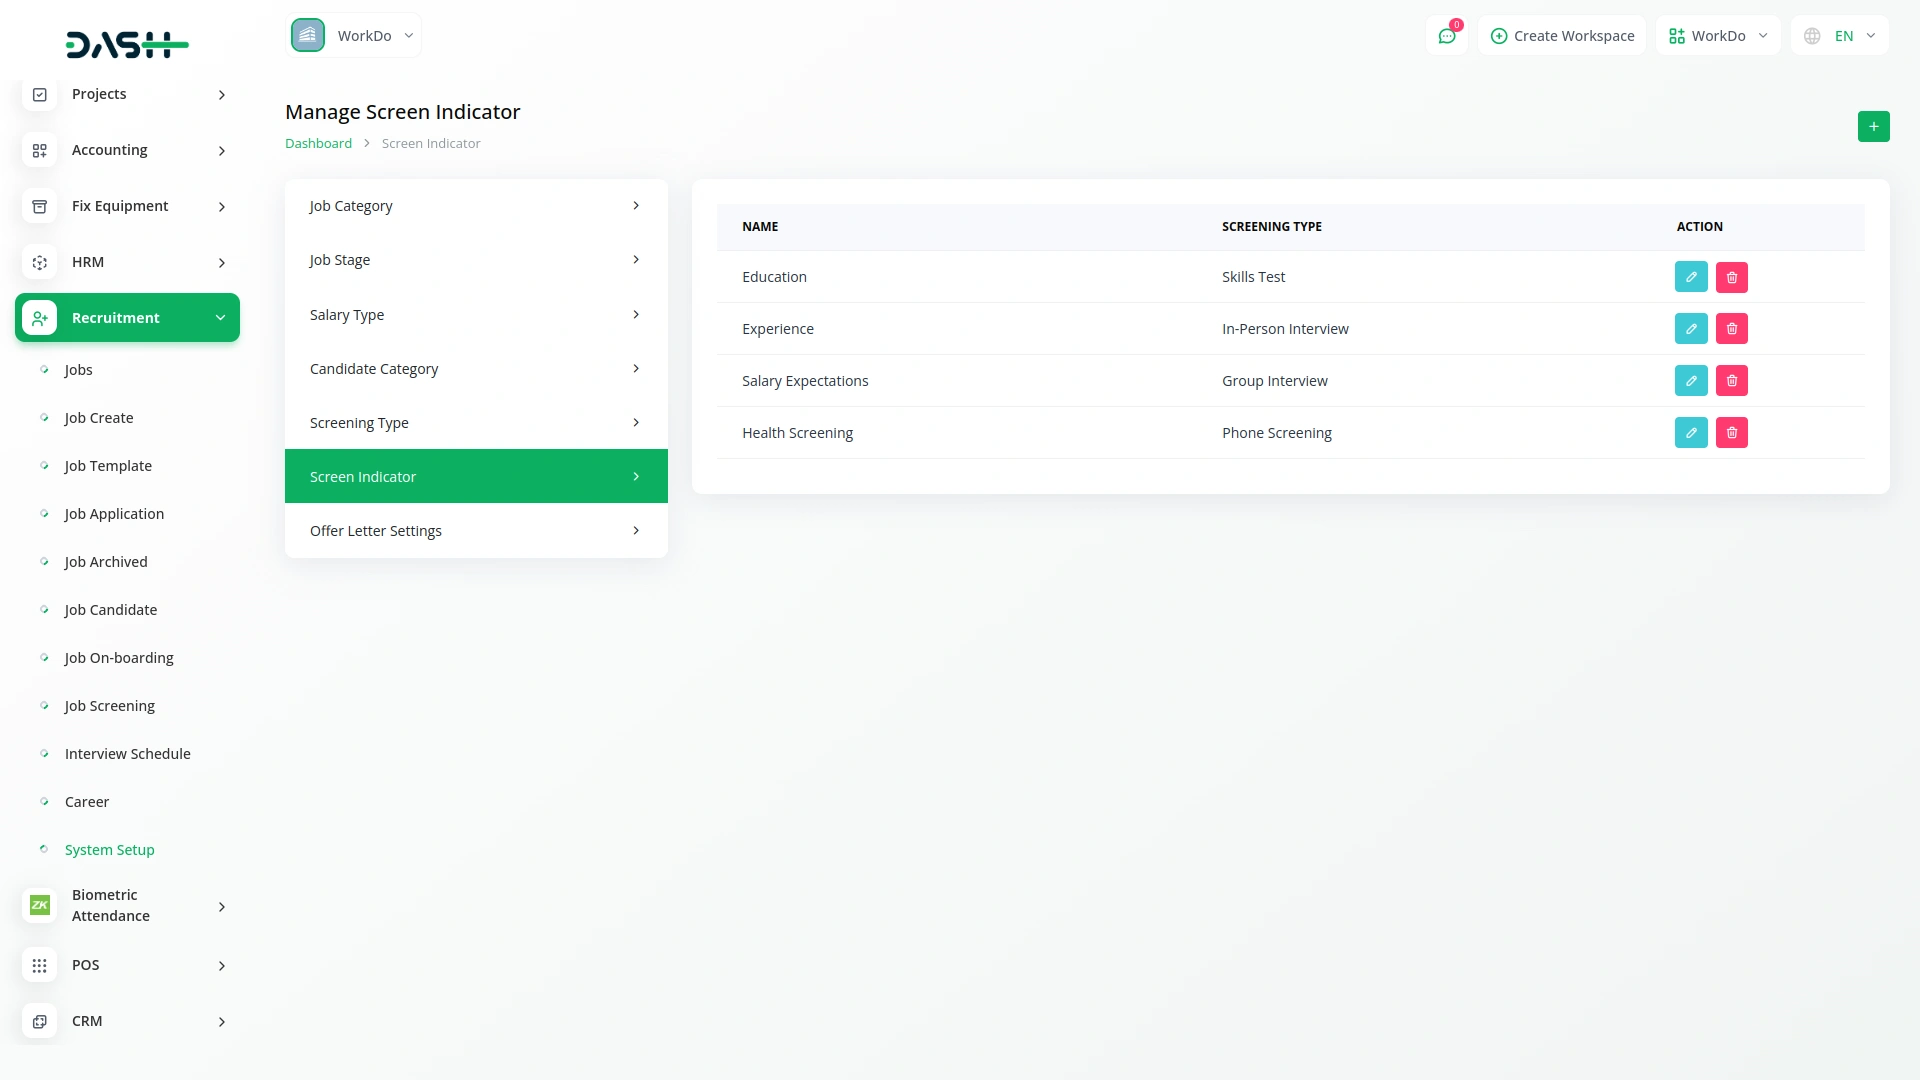Open the chat messages icon
Image resolution: width=1920 pixels, height=1080 pixels.
1447,36
